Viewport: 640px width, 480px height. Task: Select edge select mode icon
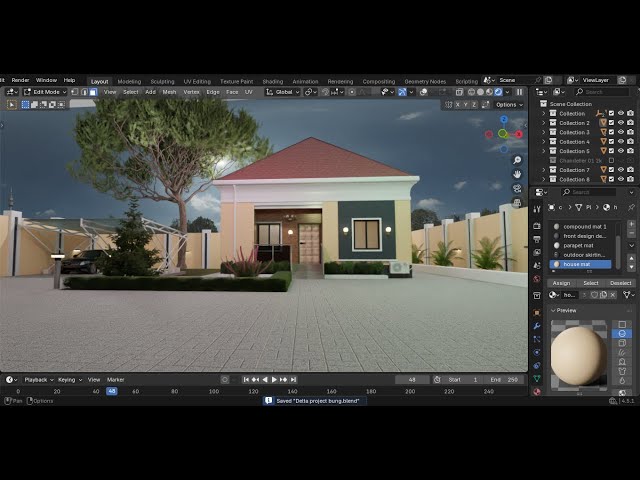coord(84,92)
